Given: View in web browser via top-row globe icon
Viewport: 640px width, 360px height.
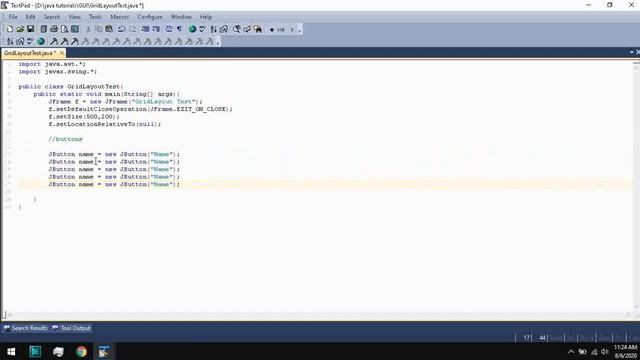Looking at the screenshot, I should click(192, 29).
